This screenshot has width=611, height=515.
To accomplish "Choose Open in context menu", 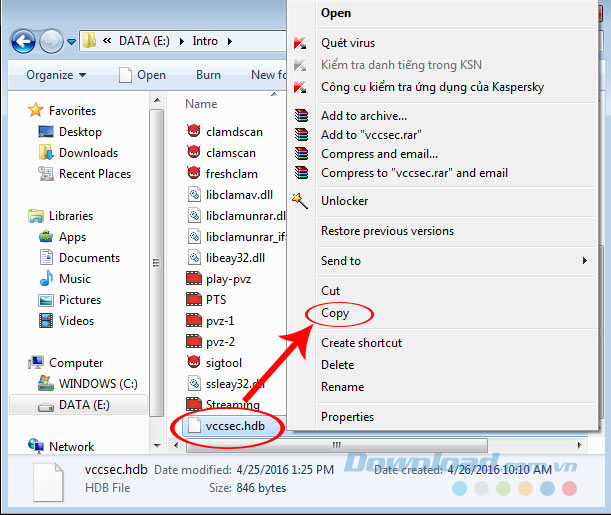I will (336, 13).
